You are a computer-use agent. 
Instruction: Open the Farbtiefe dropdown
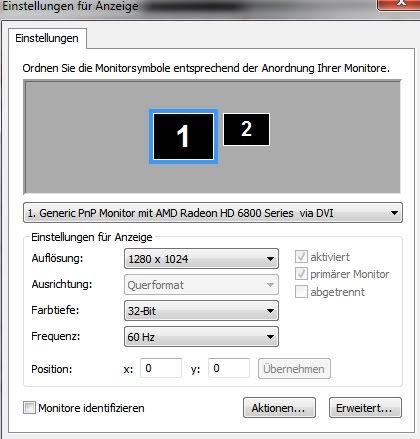coord(201,311)
